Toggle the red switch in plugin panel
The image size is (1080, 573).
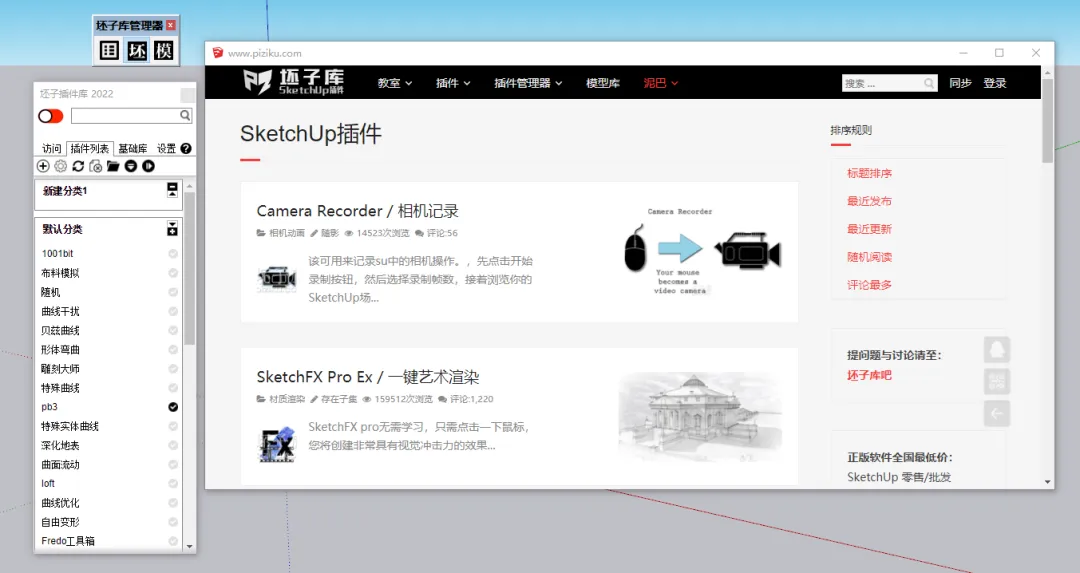coord(51,116)
